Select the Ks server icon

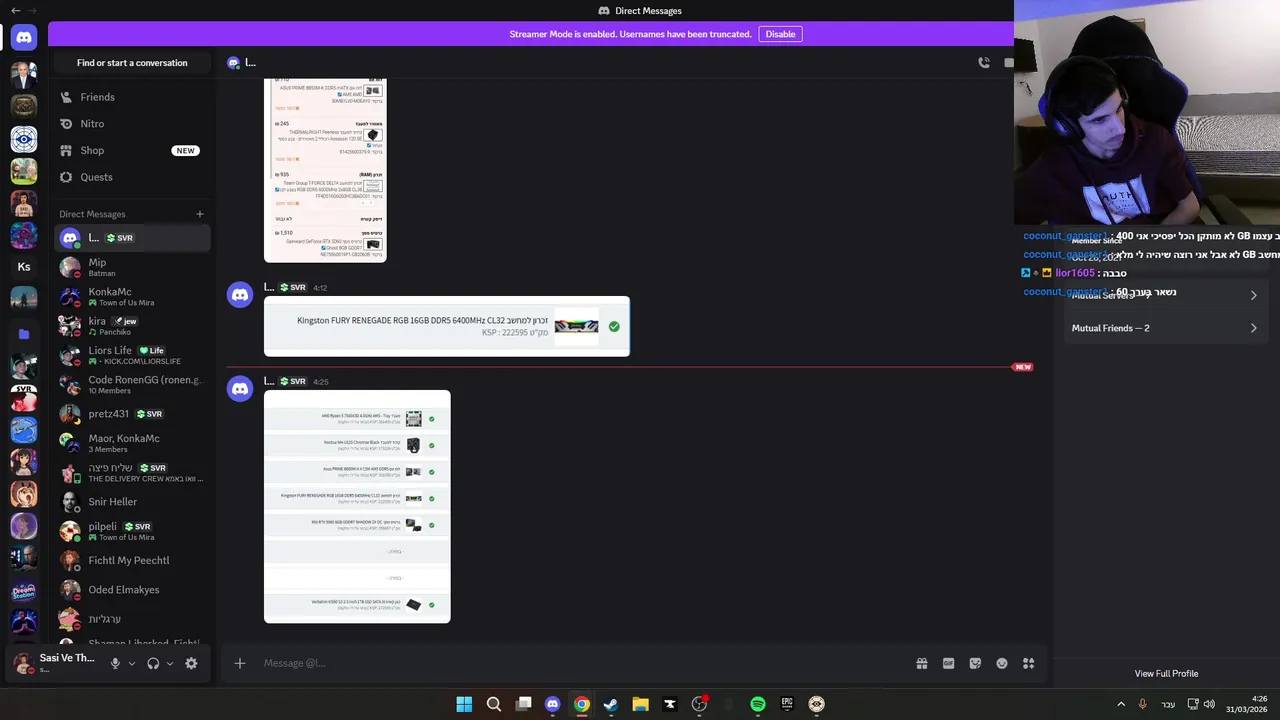pos(24,267)
